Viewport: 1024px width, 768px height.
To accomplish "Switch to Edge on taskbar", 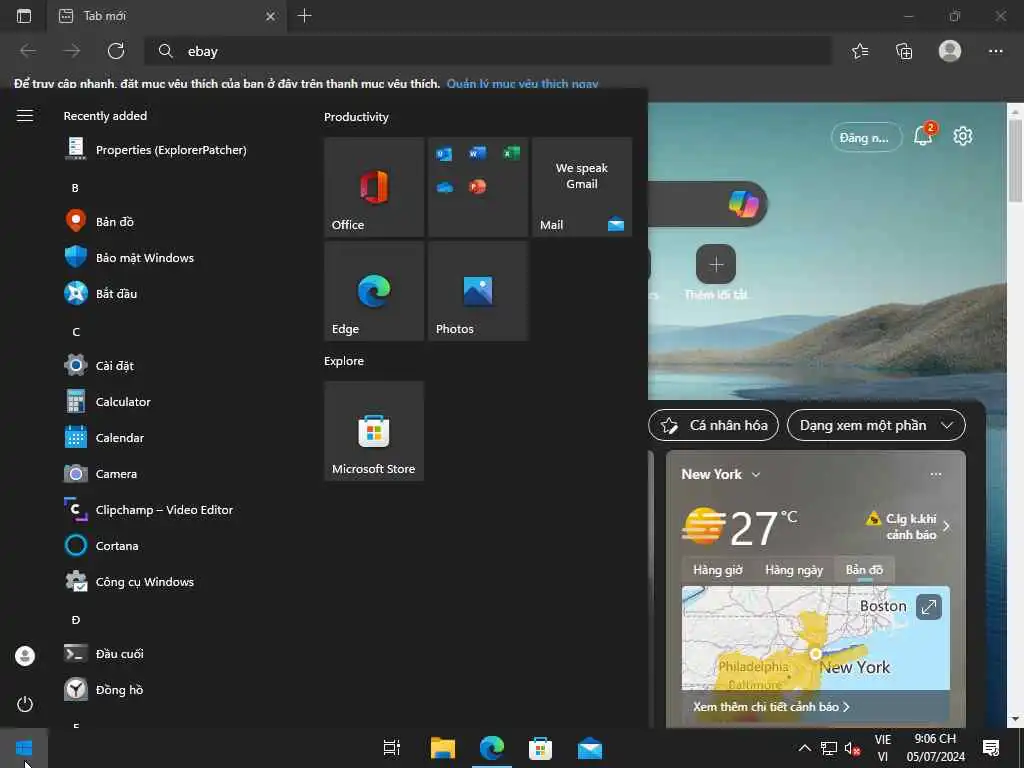I will coord(492,748).
